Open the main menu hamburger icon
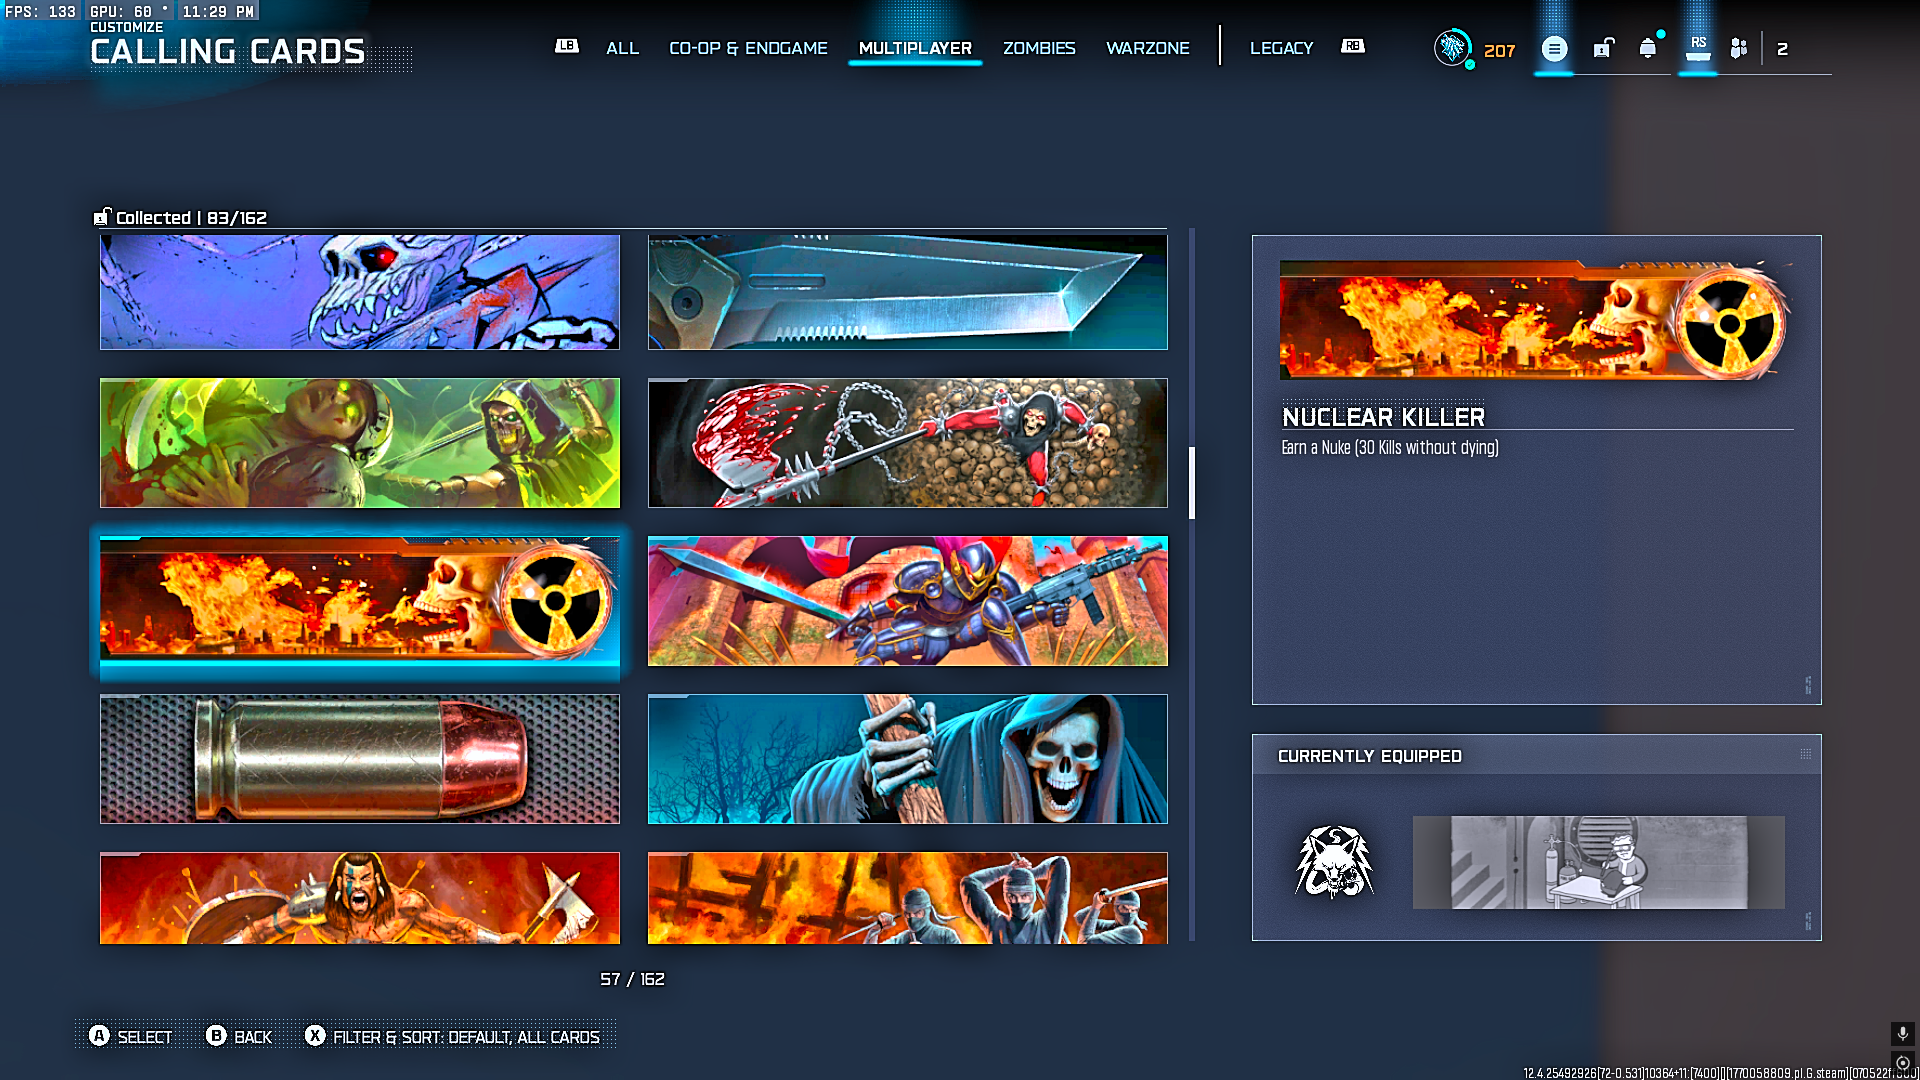The width and height of the screenshot is (1920, 1080). 1554,48
